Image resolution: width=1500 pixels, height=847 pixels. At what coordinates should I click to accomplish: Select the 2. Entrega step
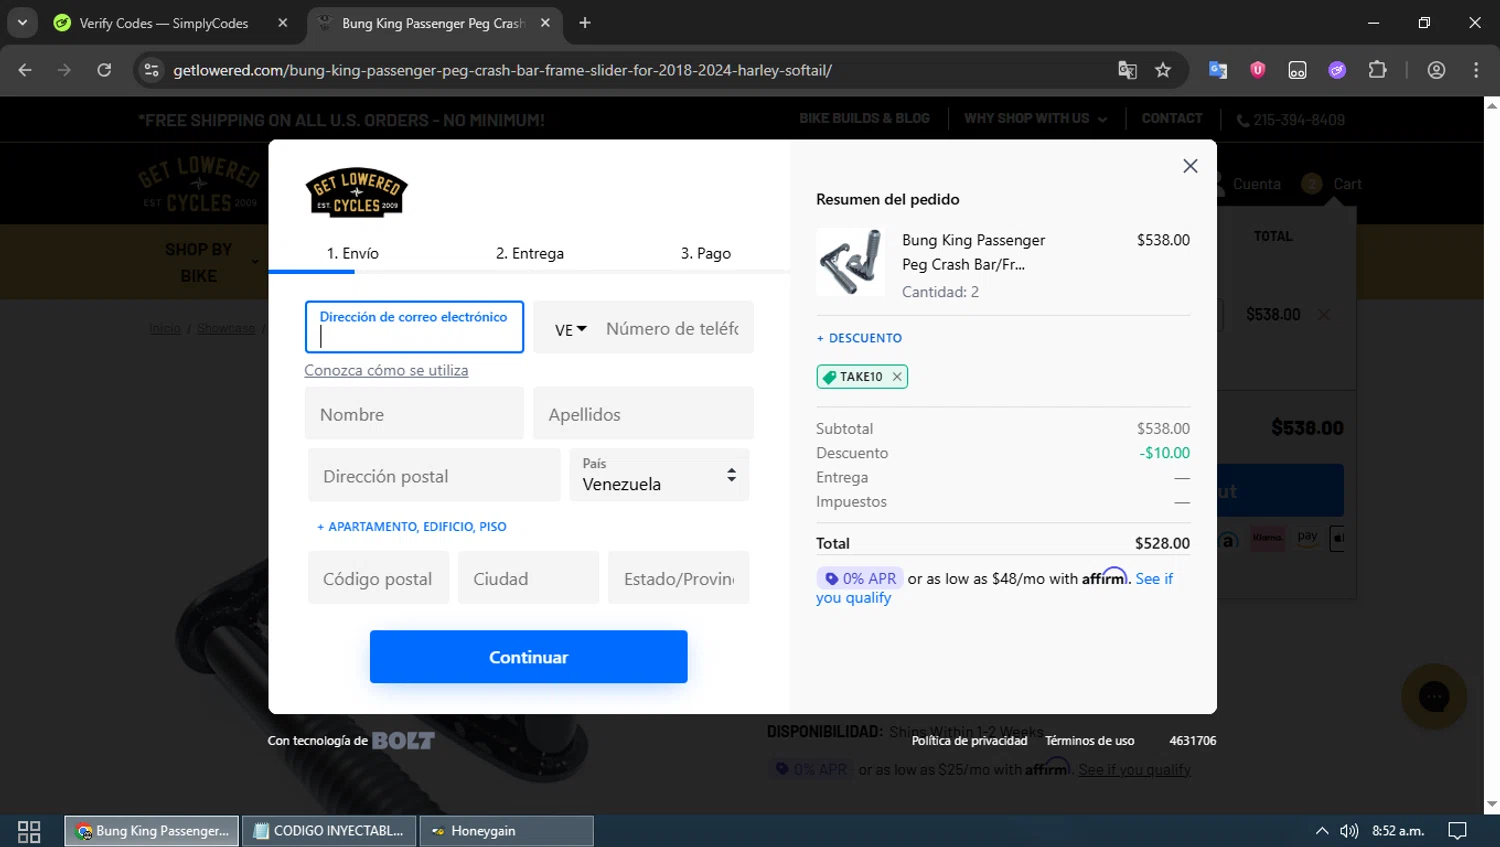[x=530, y=253]
